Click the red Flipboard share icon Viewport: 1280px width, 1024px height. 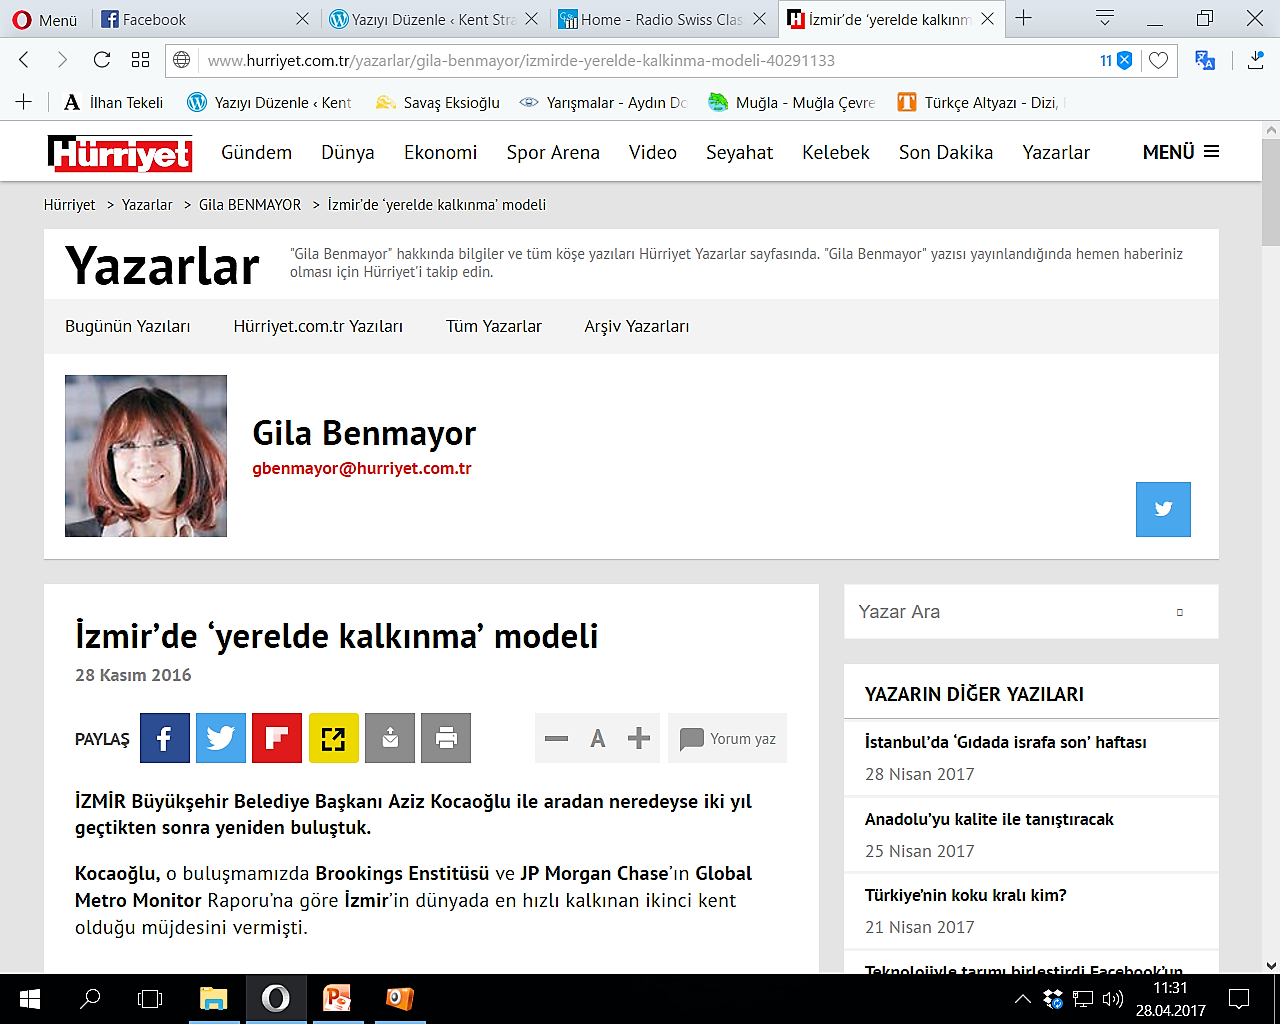pyautogui.click(x=277, y=738)
